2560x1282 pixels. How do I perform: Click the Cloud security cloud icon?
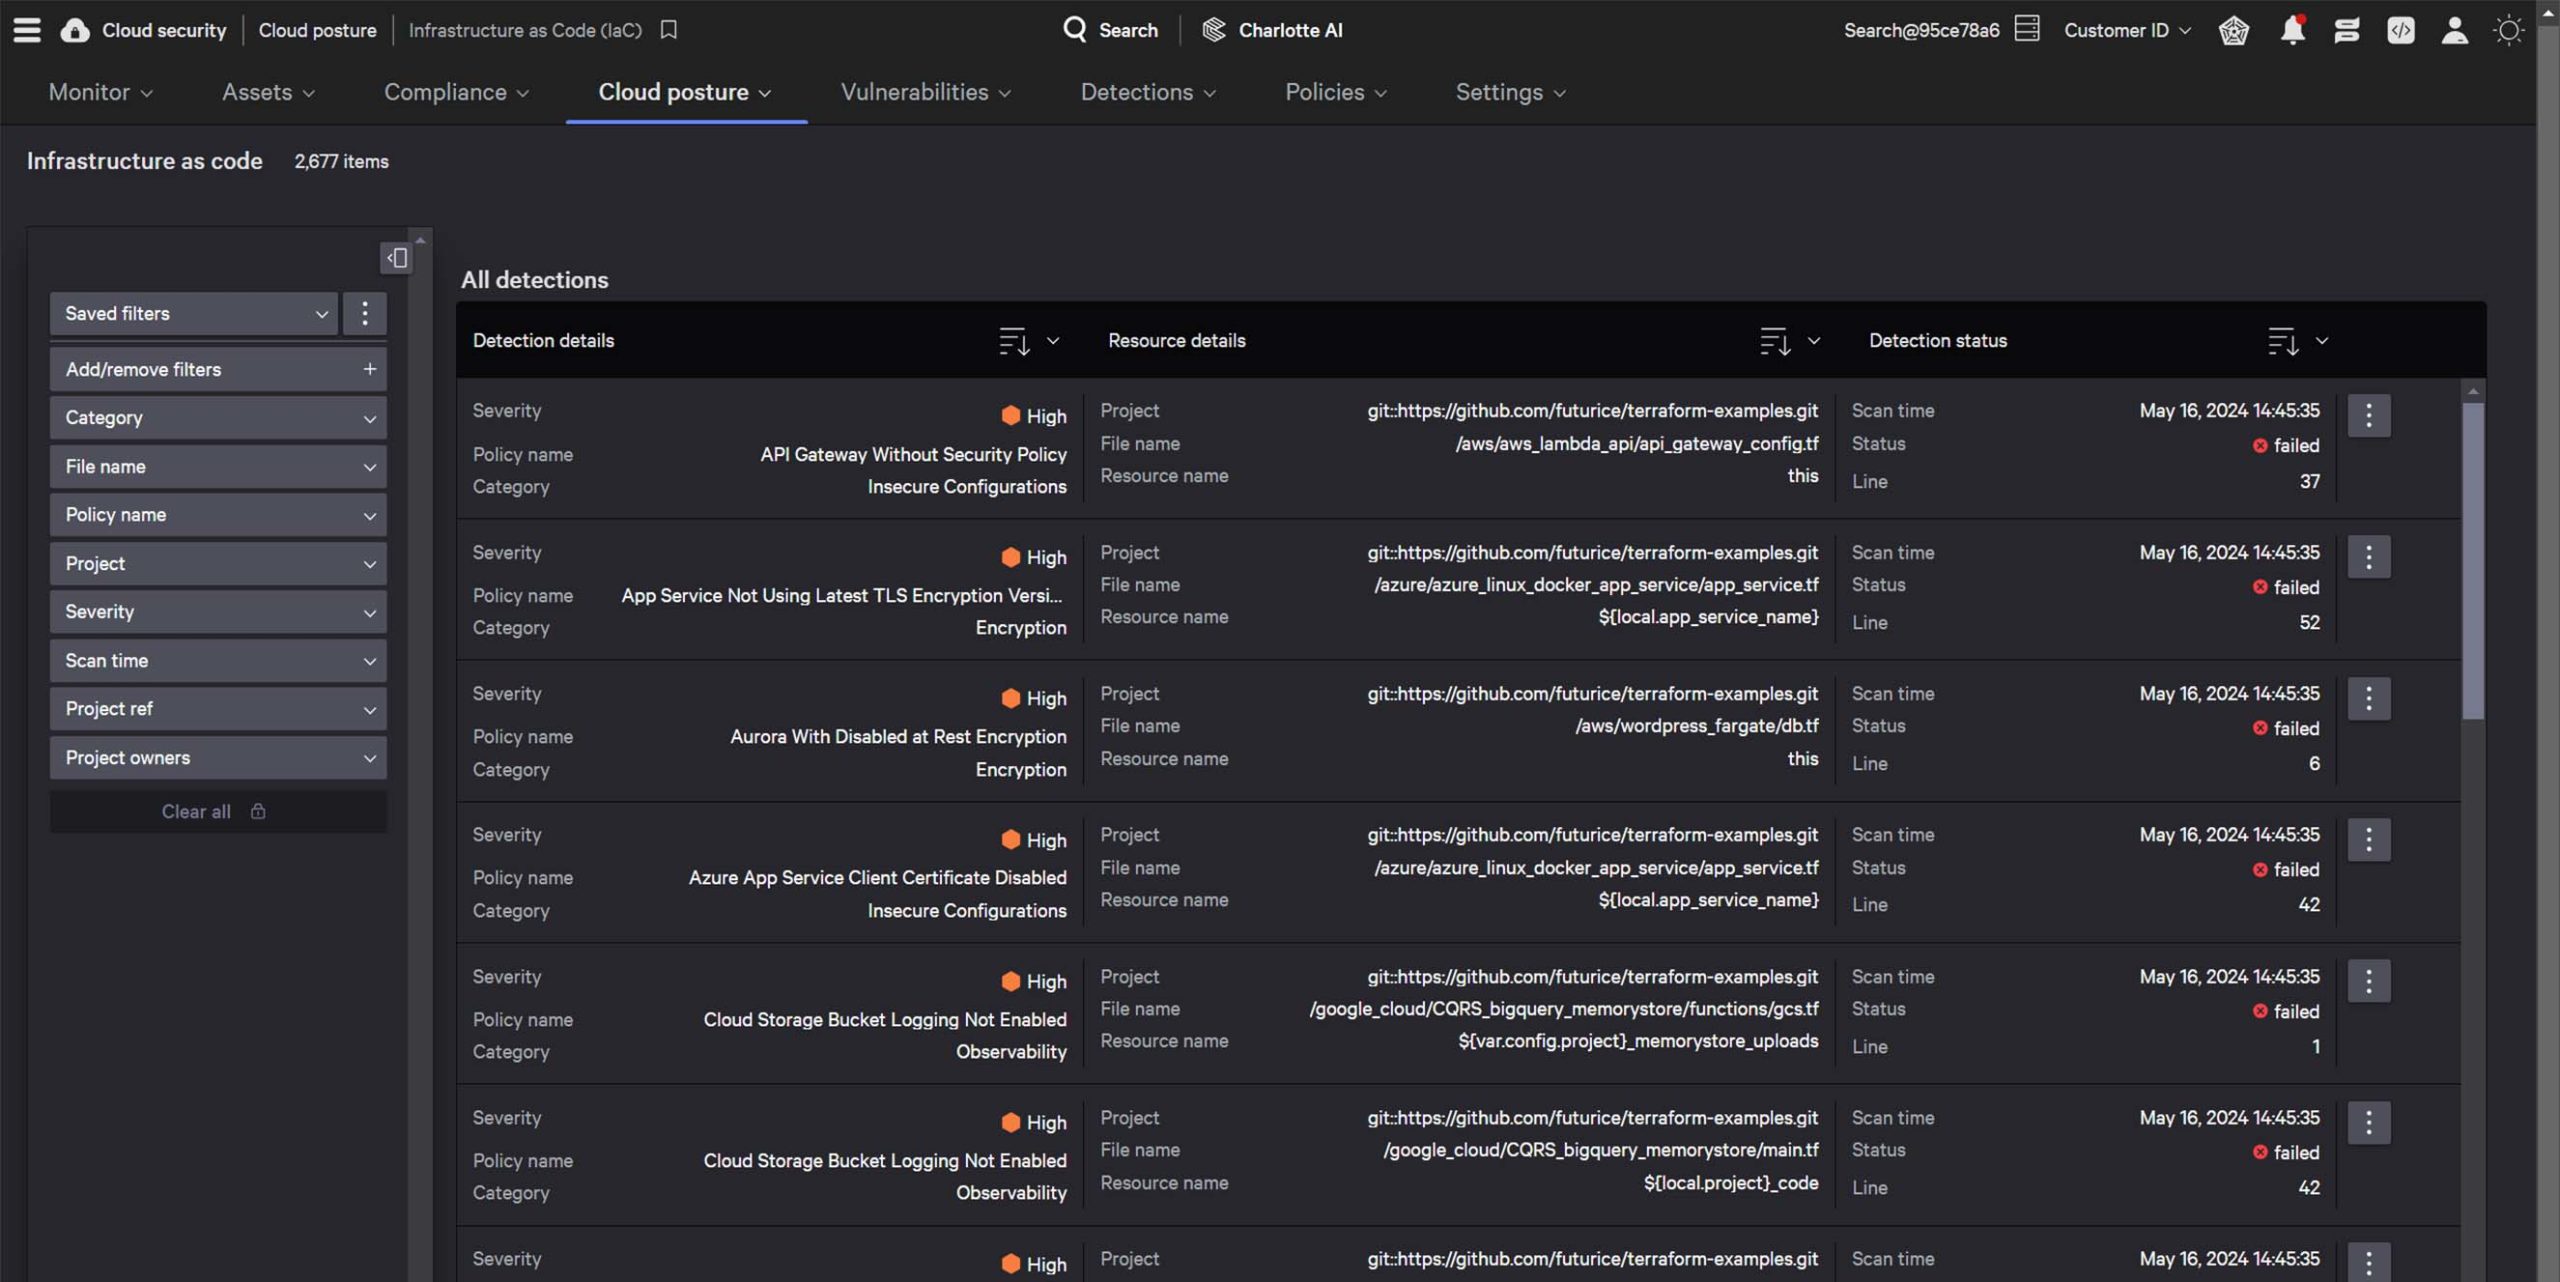74,30
